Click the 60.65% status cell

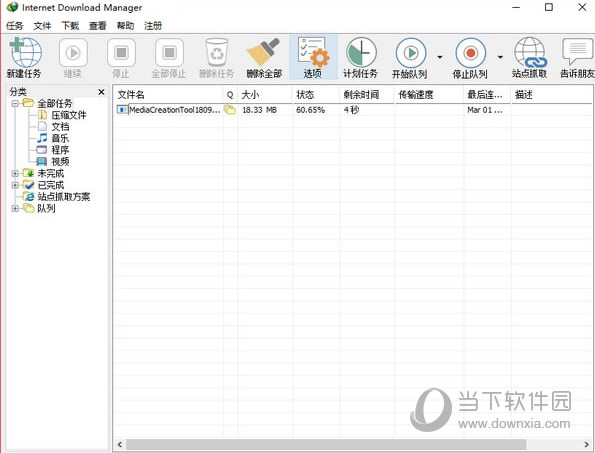(310, 110)
